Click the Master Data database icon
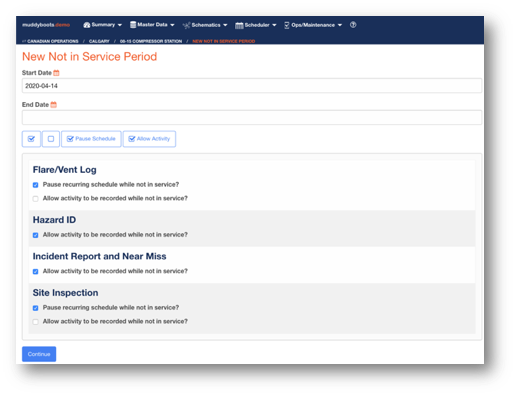515x395 pixels. pos(133,25)
